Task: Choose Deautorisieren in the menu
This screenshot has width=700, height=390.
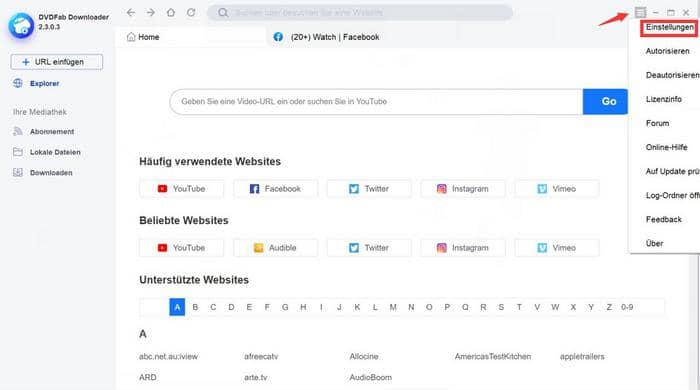Action: pyautogui.click(x=672, y=75)
